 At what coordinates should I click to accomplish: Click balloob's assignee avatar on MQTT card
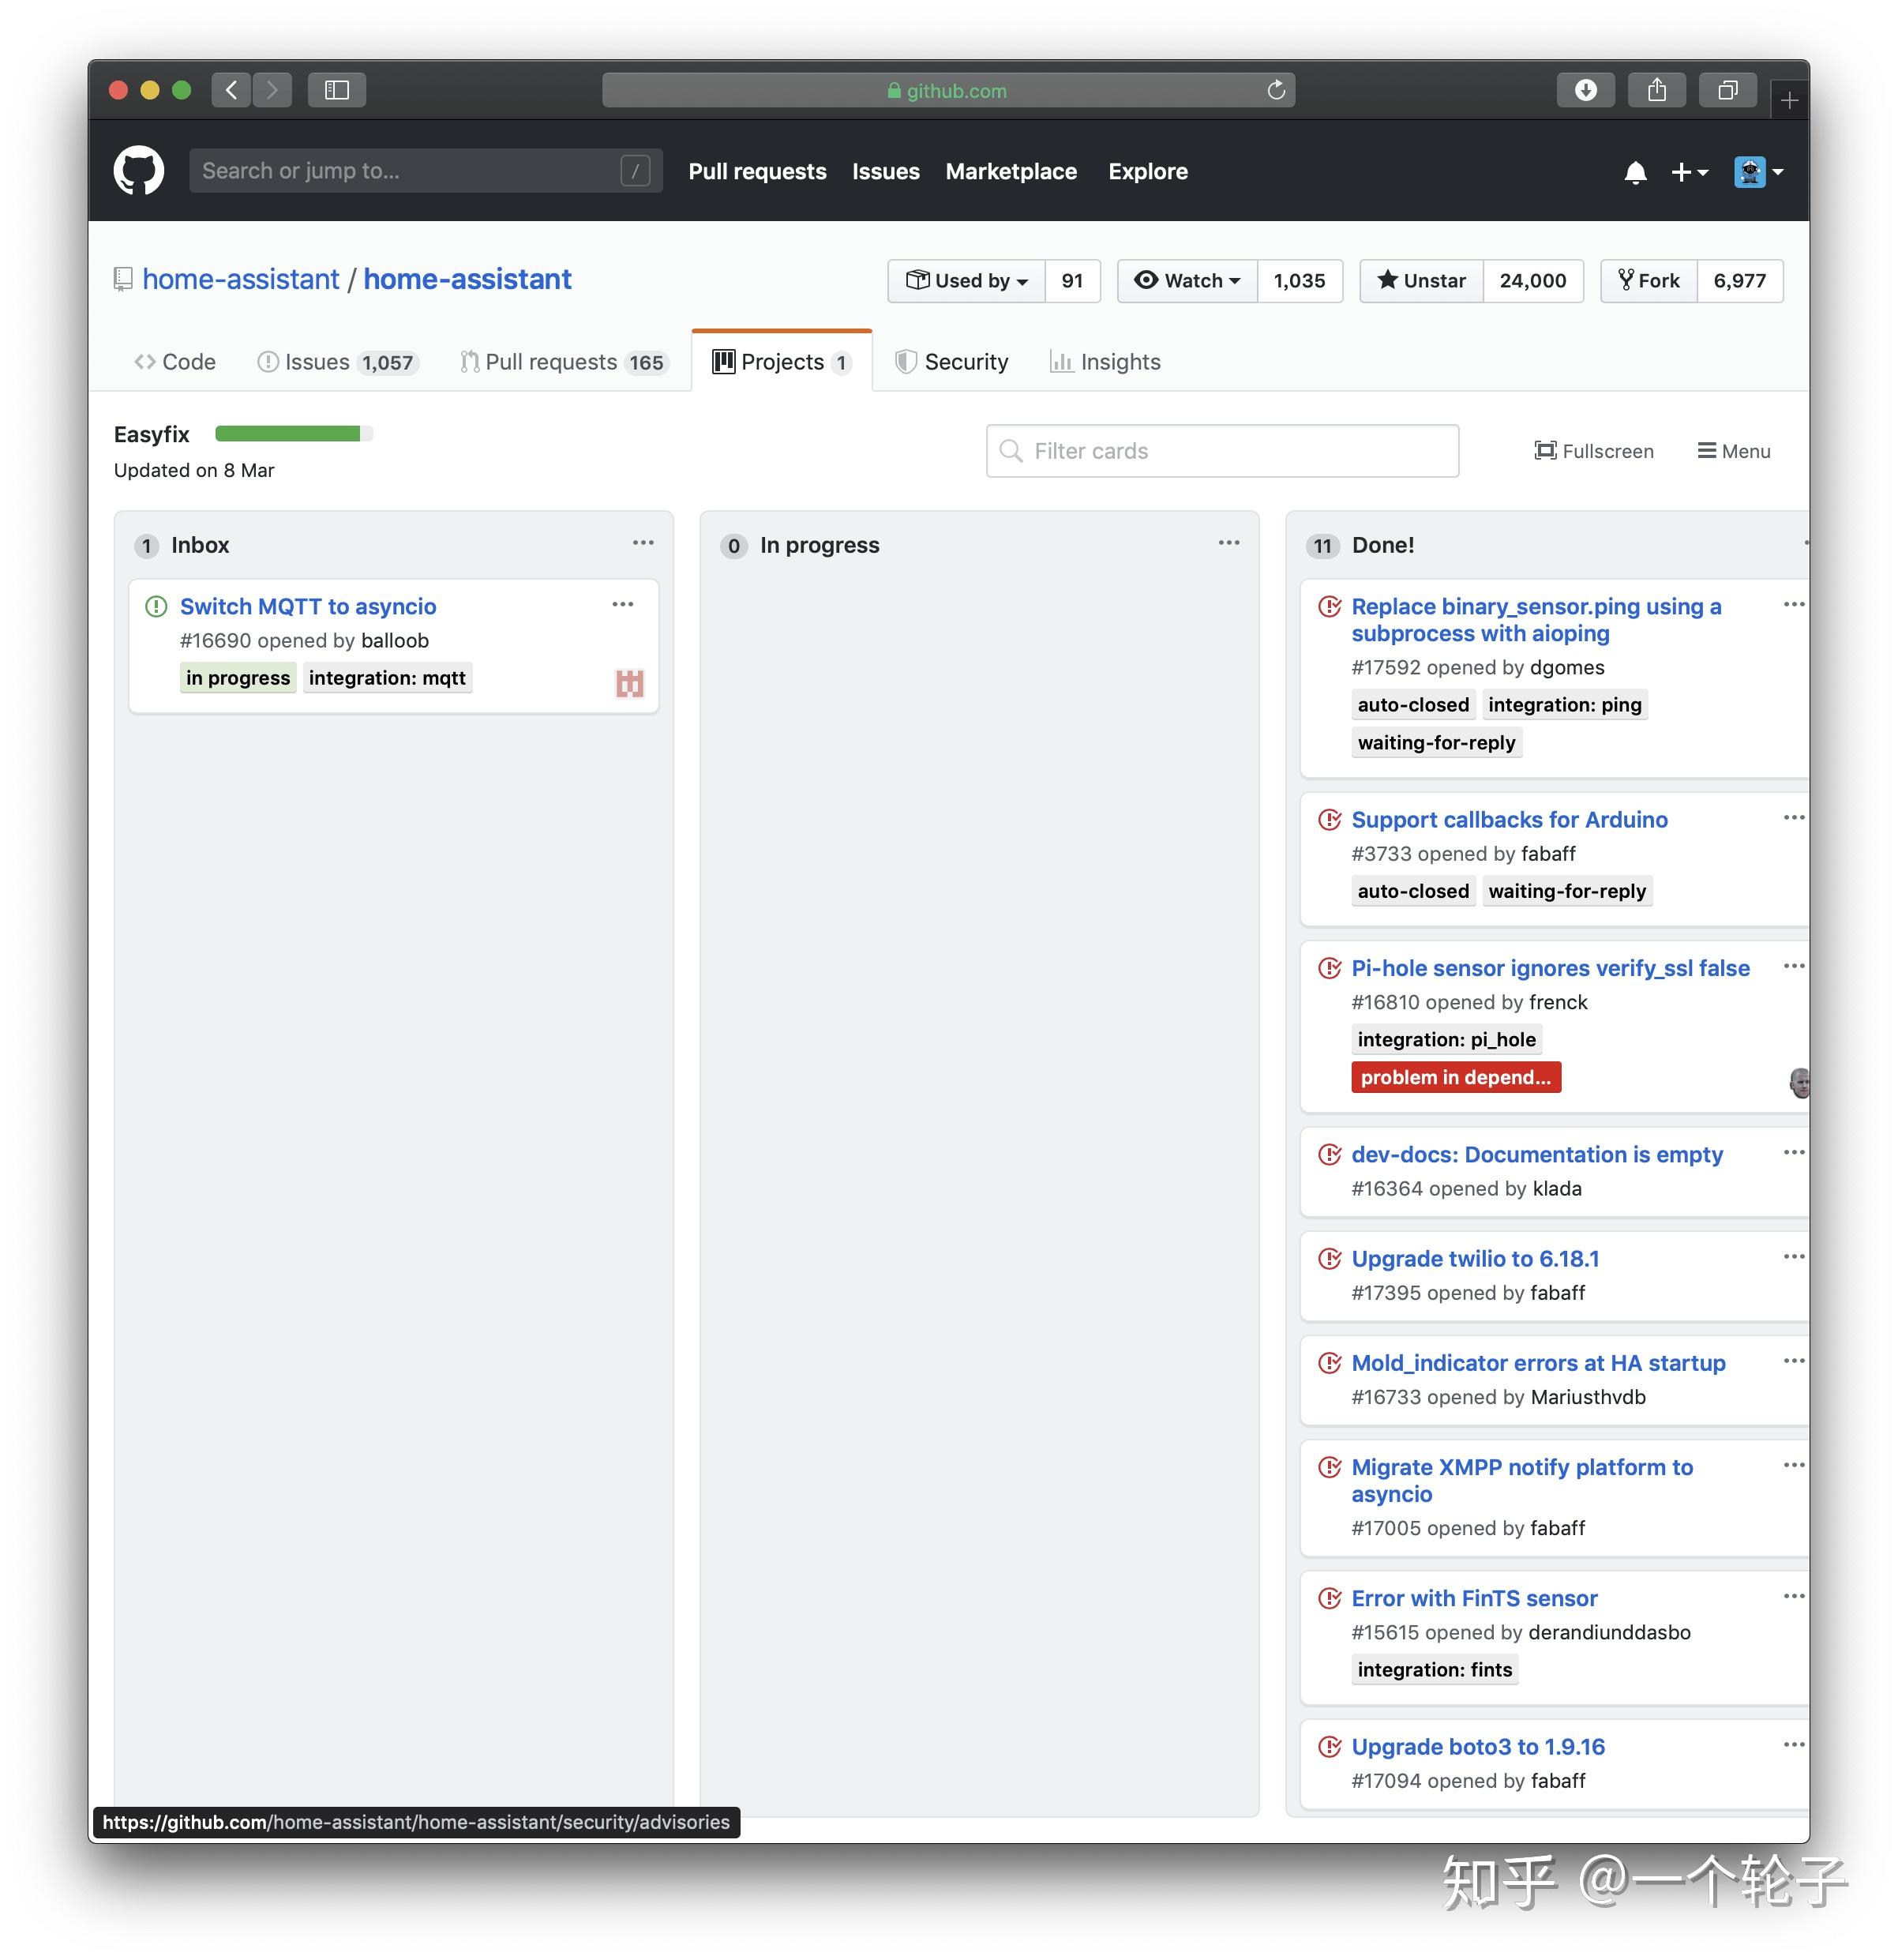(x=629, y=683)
